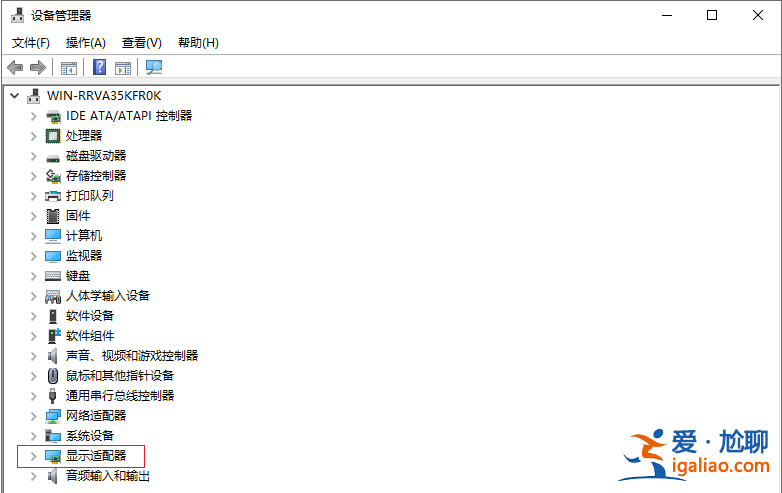Expand the 网络适配器 node arrow

pos(33,416)
